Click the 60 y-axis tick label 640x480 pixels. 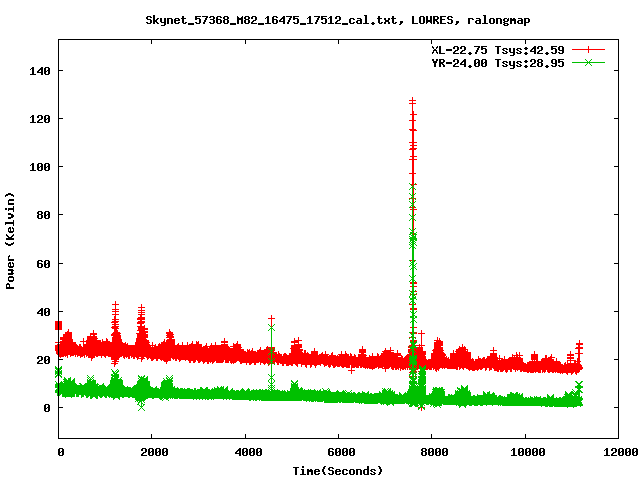click(43, 264)
